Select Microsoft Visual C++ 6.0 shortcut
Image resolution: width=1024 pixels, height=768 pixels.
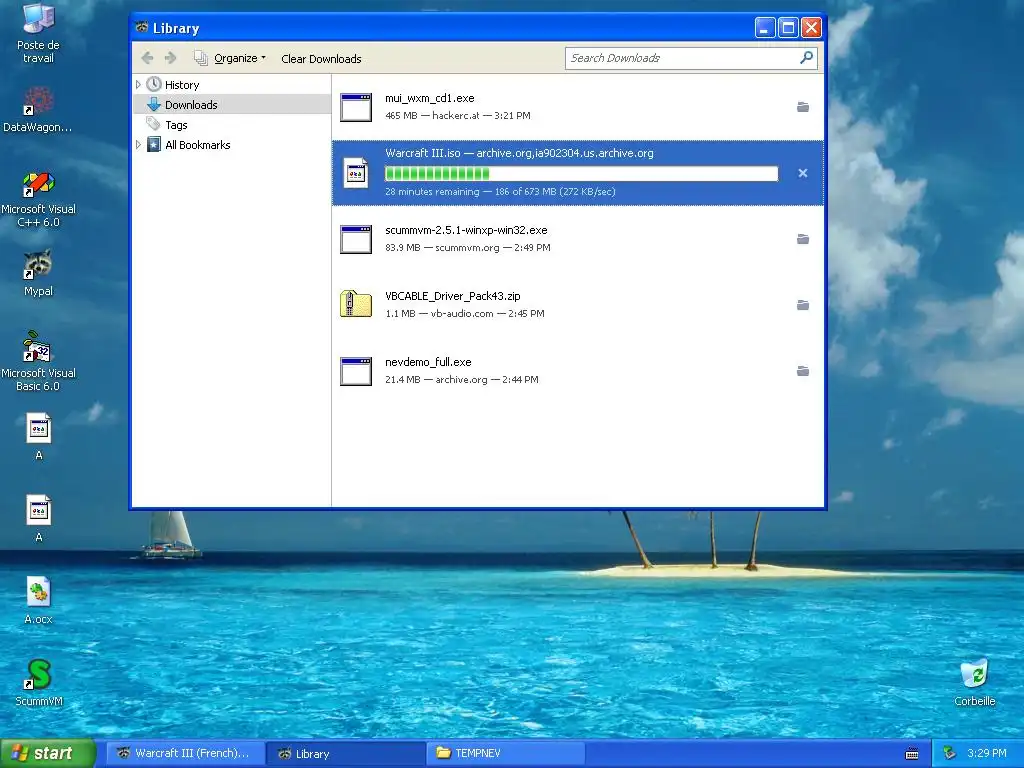pyautogui.click(x=38, y=198)
